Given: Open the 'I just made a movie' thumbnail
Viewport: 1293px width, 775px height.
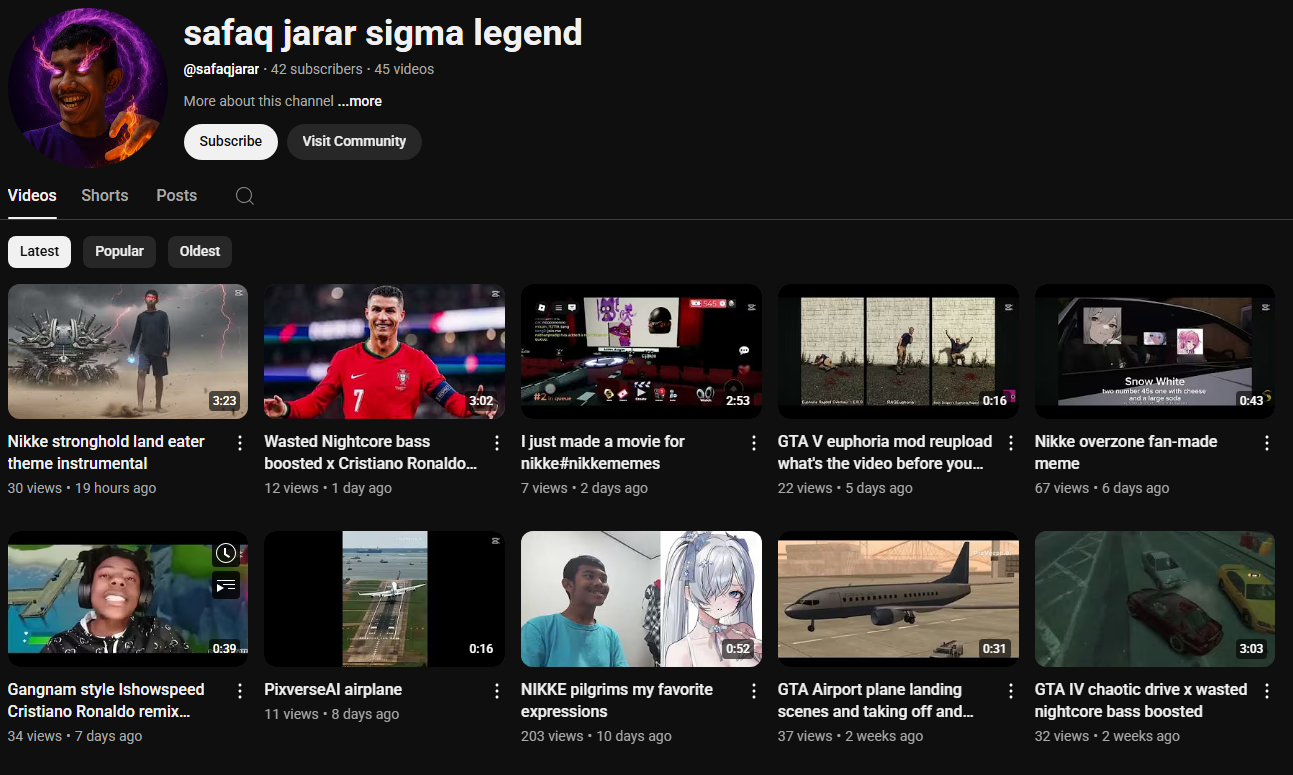Looking at the screenshot, I should tap(641, 351).
